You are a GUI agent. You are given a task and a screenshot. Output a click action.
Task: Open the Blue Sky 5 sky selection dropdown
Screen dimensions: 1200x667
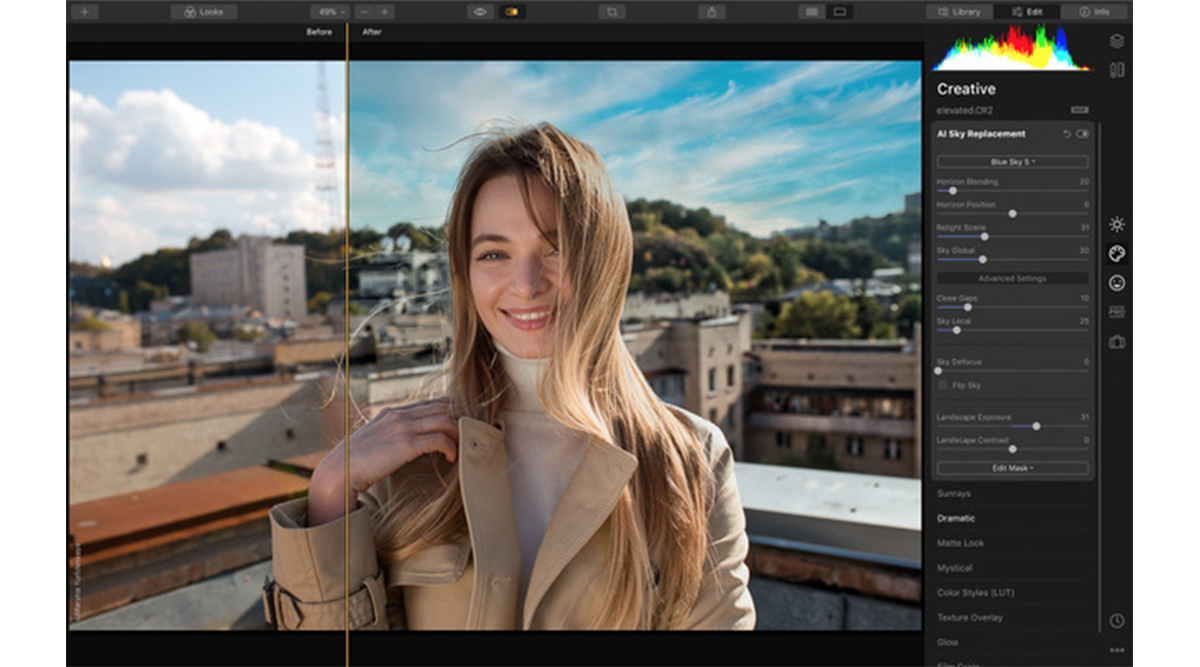coord(1012,161)
